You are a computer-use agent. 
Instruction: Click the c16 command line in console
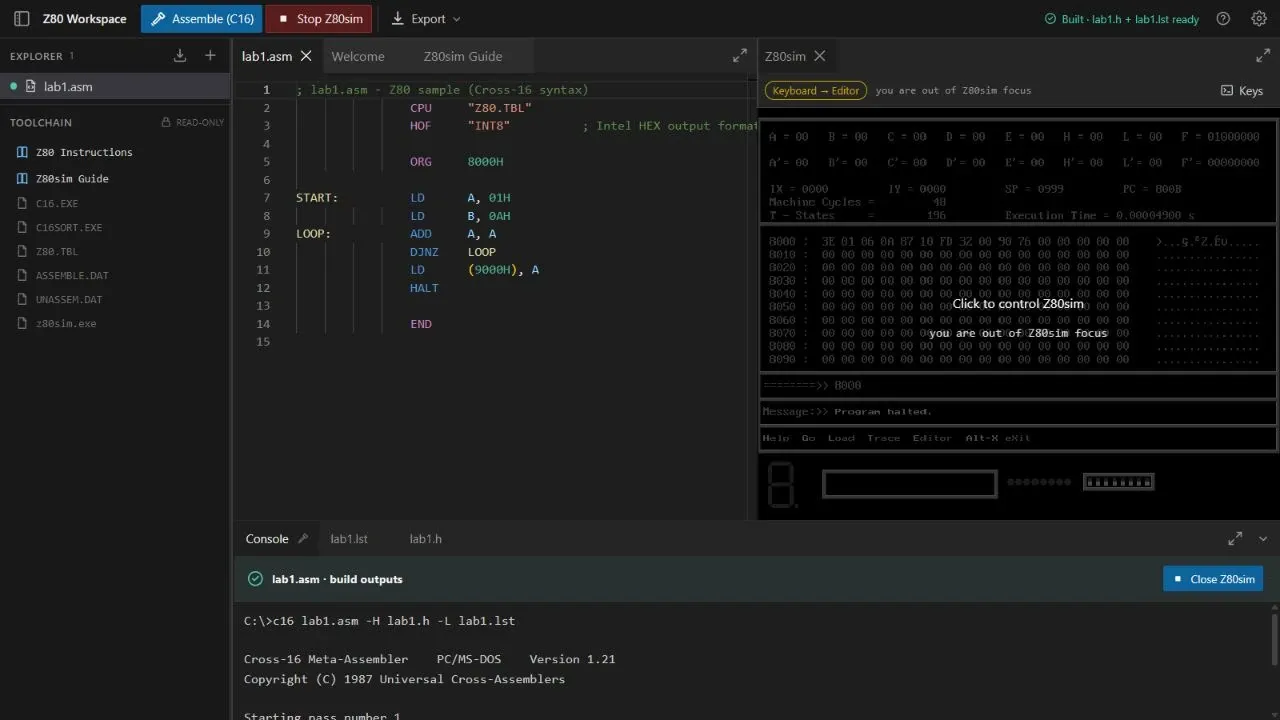379,621
